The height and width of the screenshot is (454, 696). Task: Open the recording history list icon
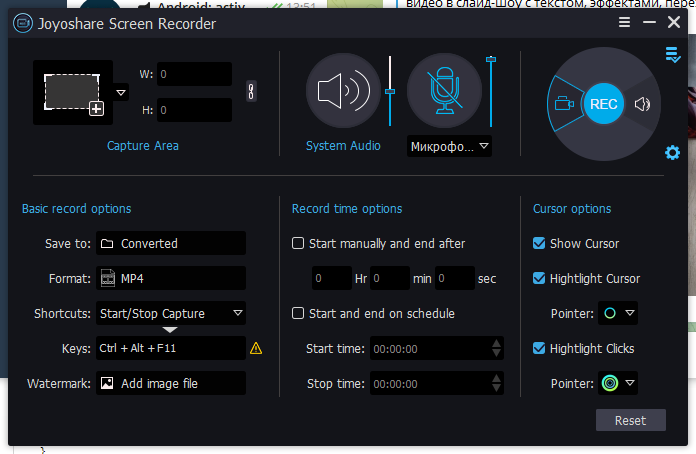[673, 55]
